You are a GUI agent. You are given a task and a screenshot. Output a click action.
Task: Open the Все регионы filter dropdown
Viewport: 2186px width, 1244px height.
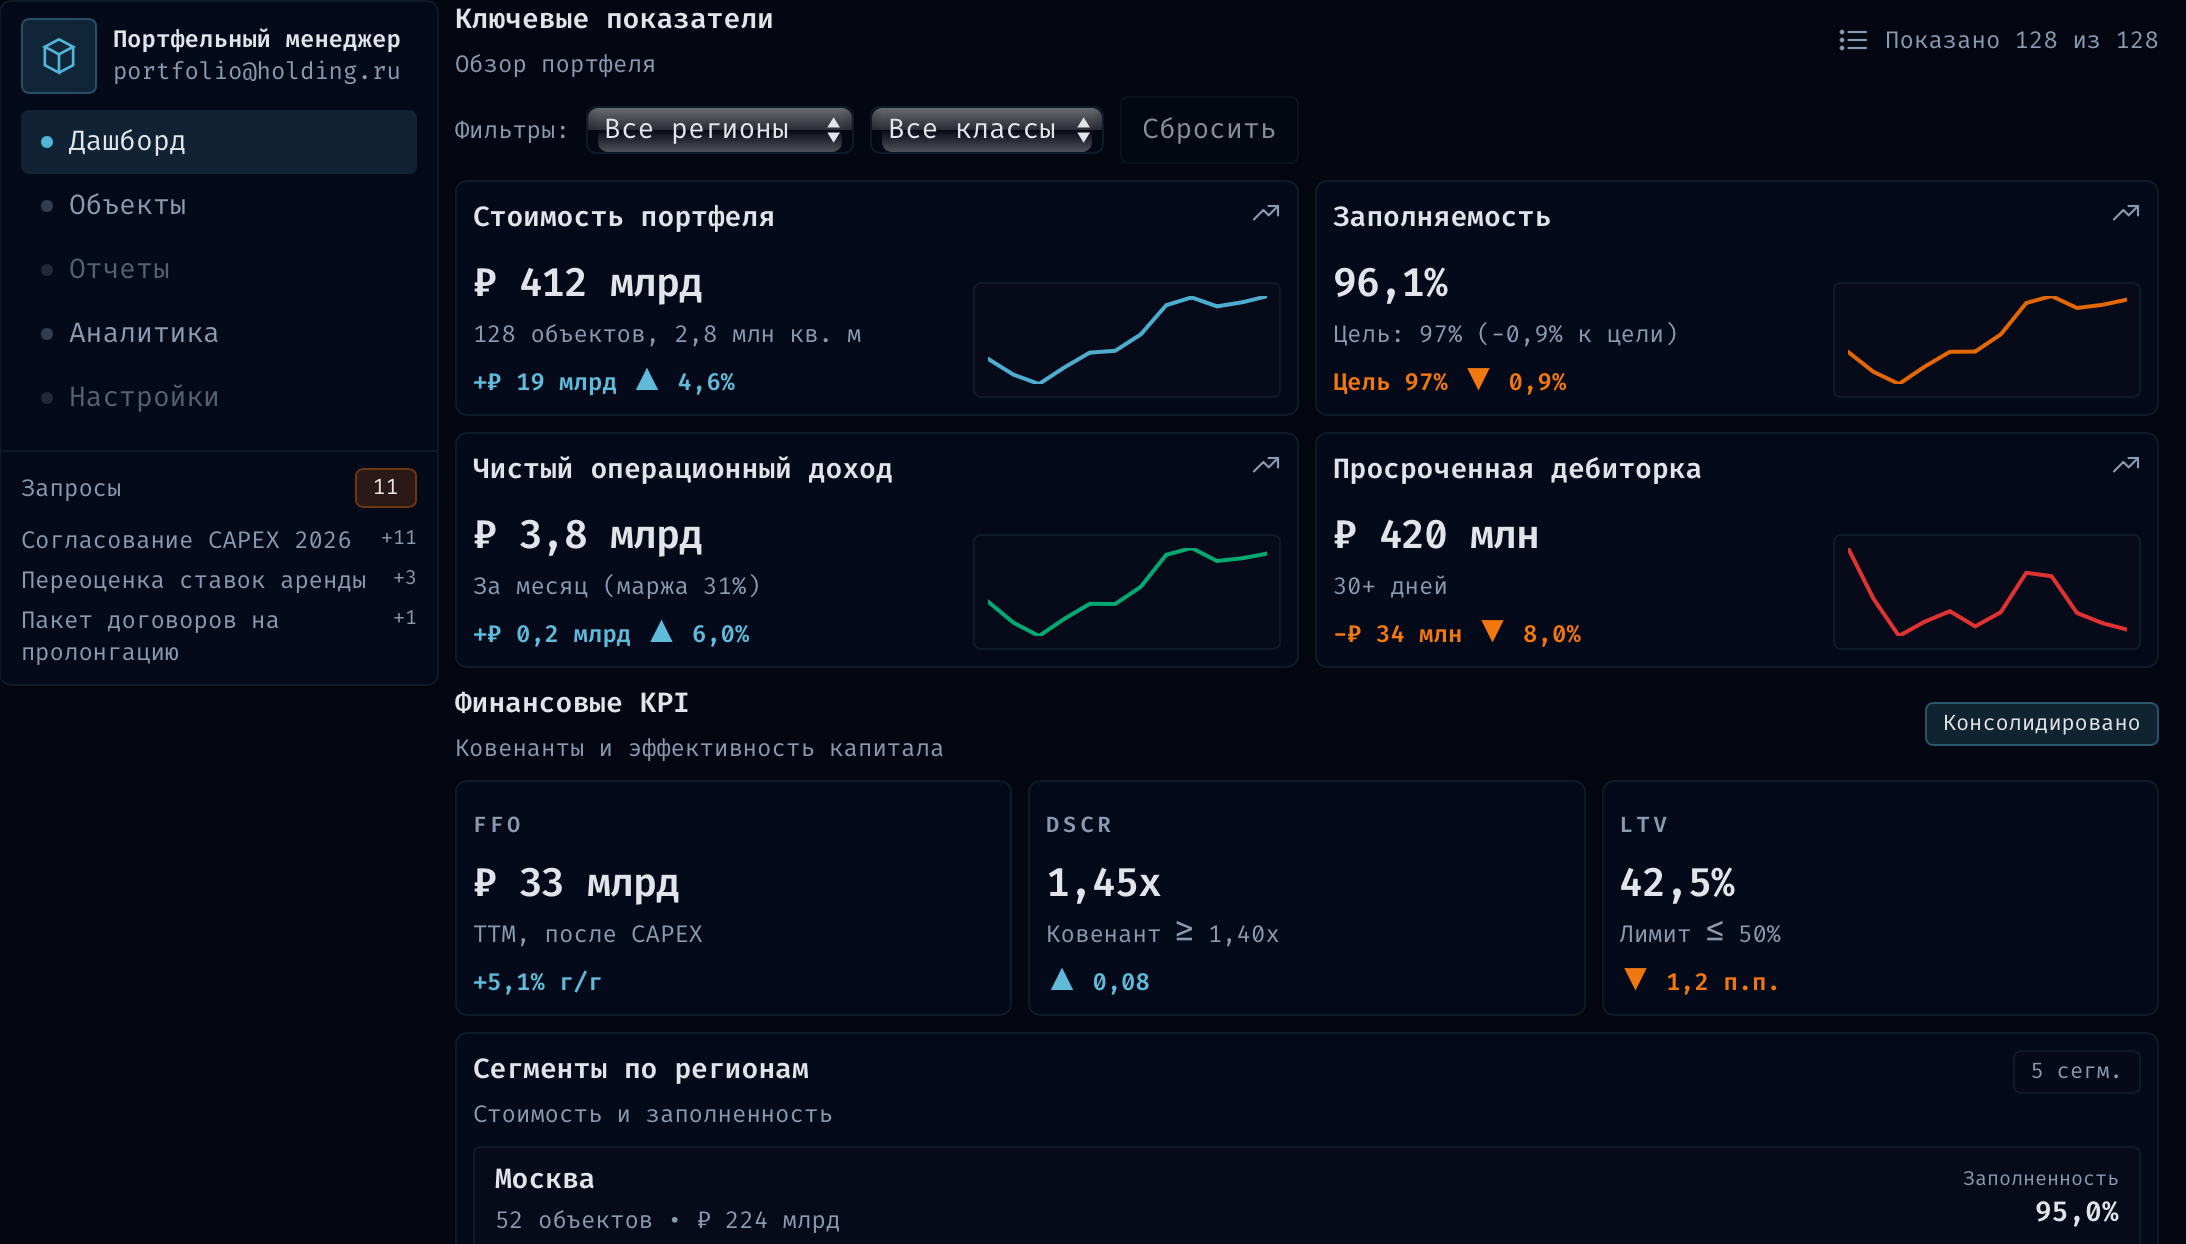point(720,130)
